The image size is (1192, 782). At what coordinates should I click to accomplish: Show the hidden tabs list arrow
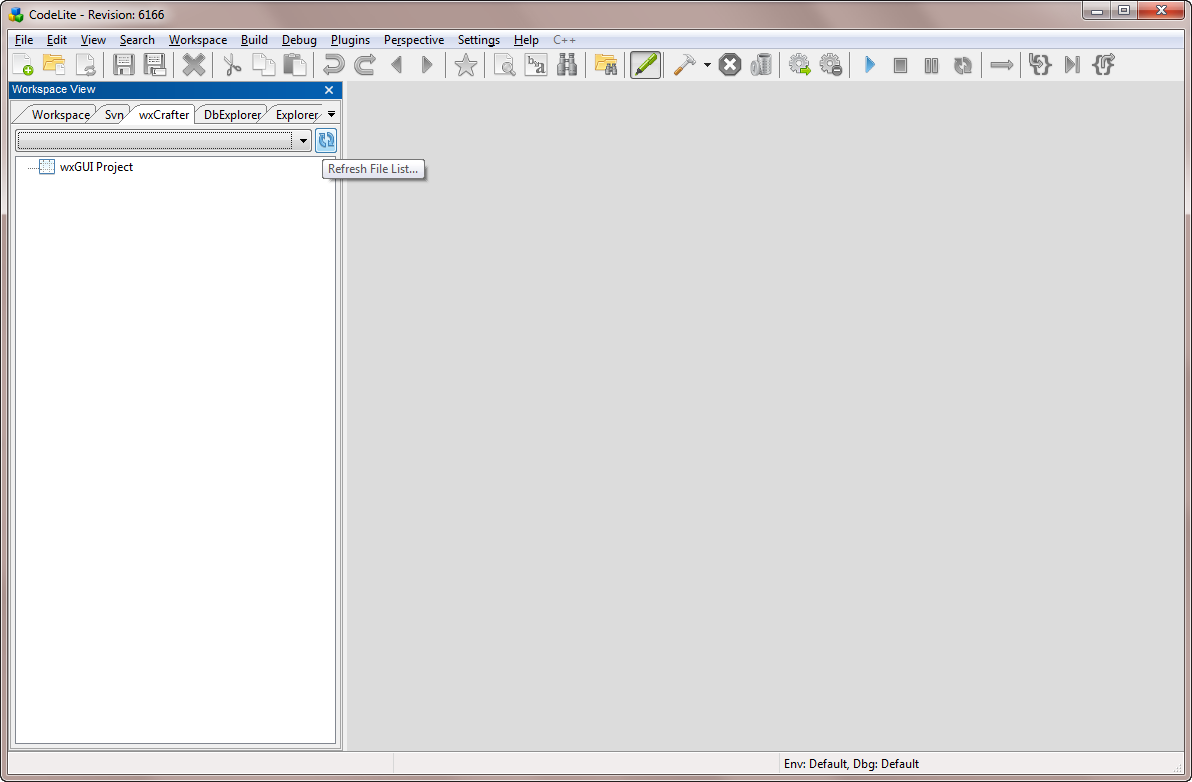point(331,114)
